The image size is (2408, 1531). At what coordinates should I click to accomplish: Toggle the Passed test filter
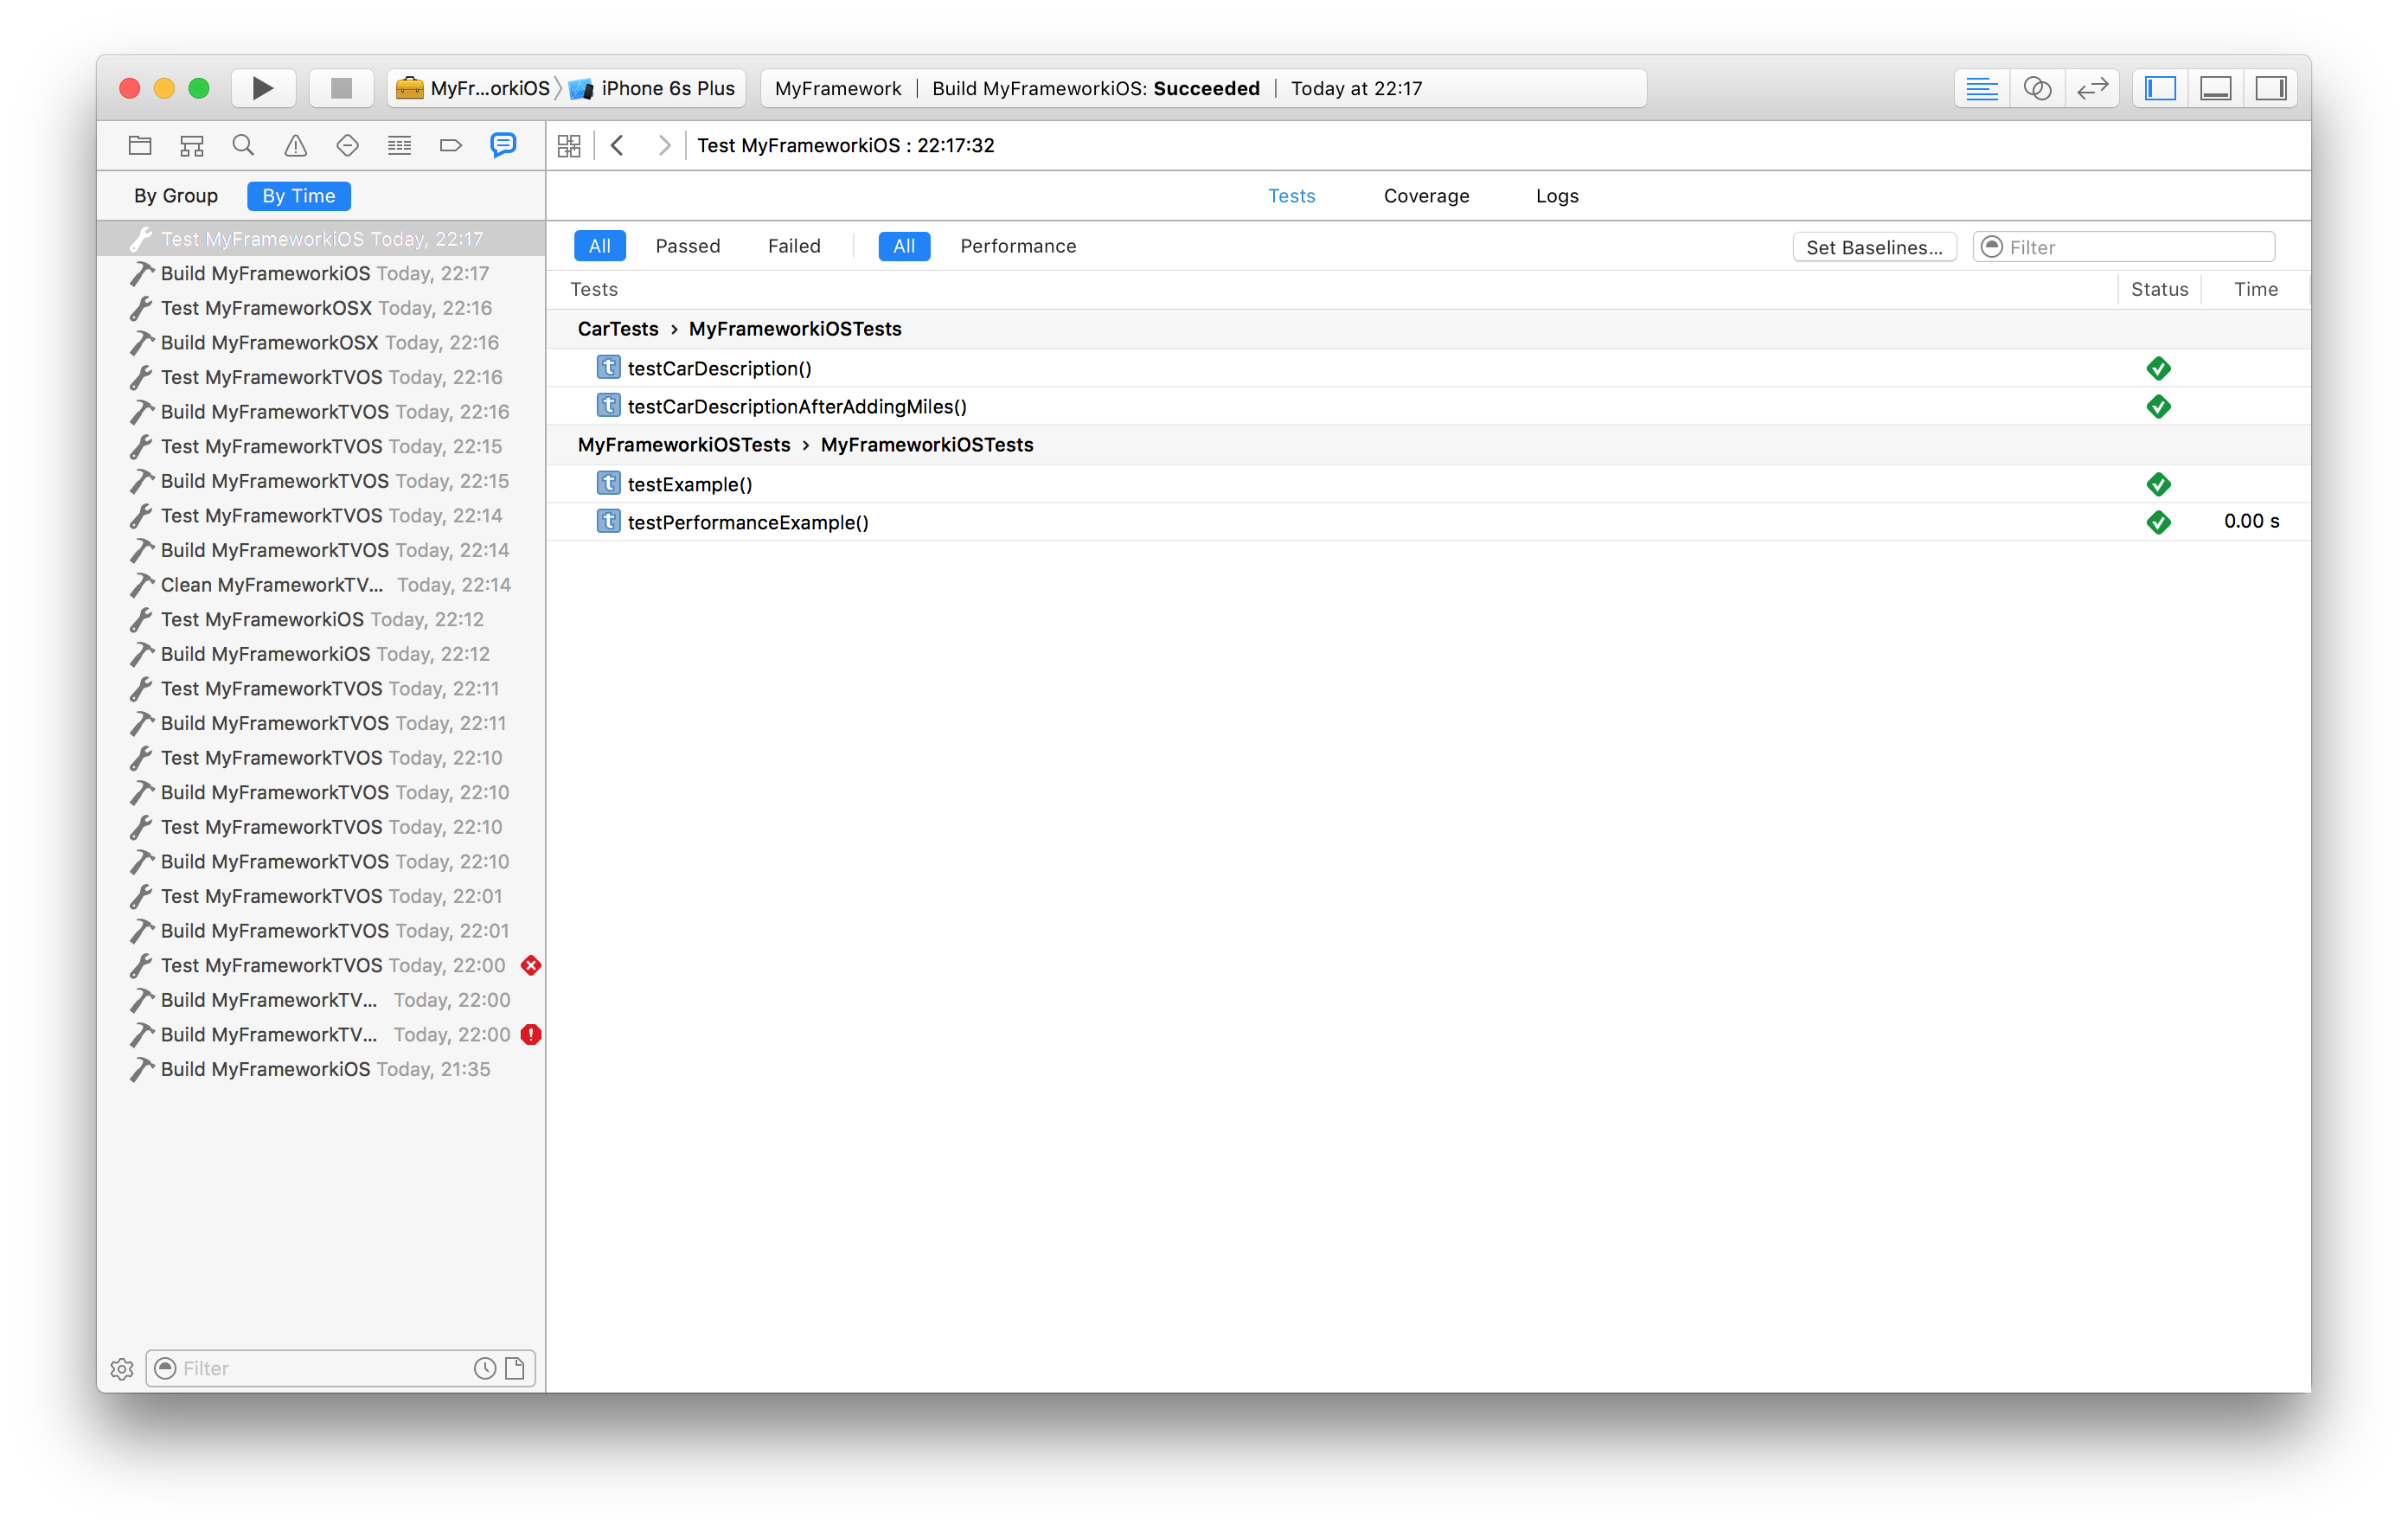pos(688,246)
